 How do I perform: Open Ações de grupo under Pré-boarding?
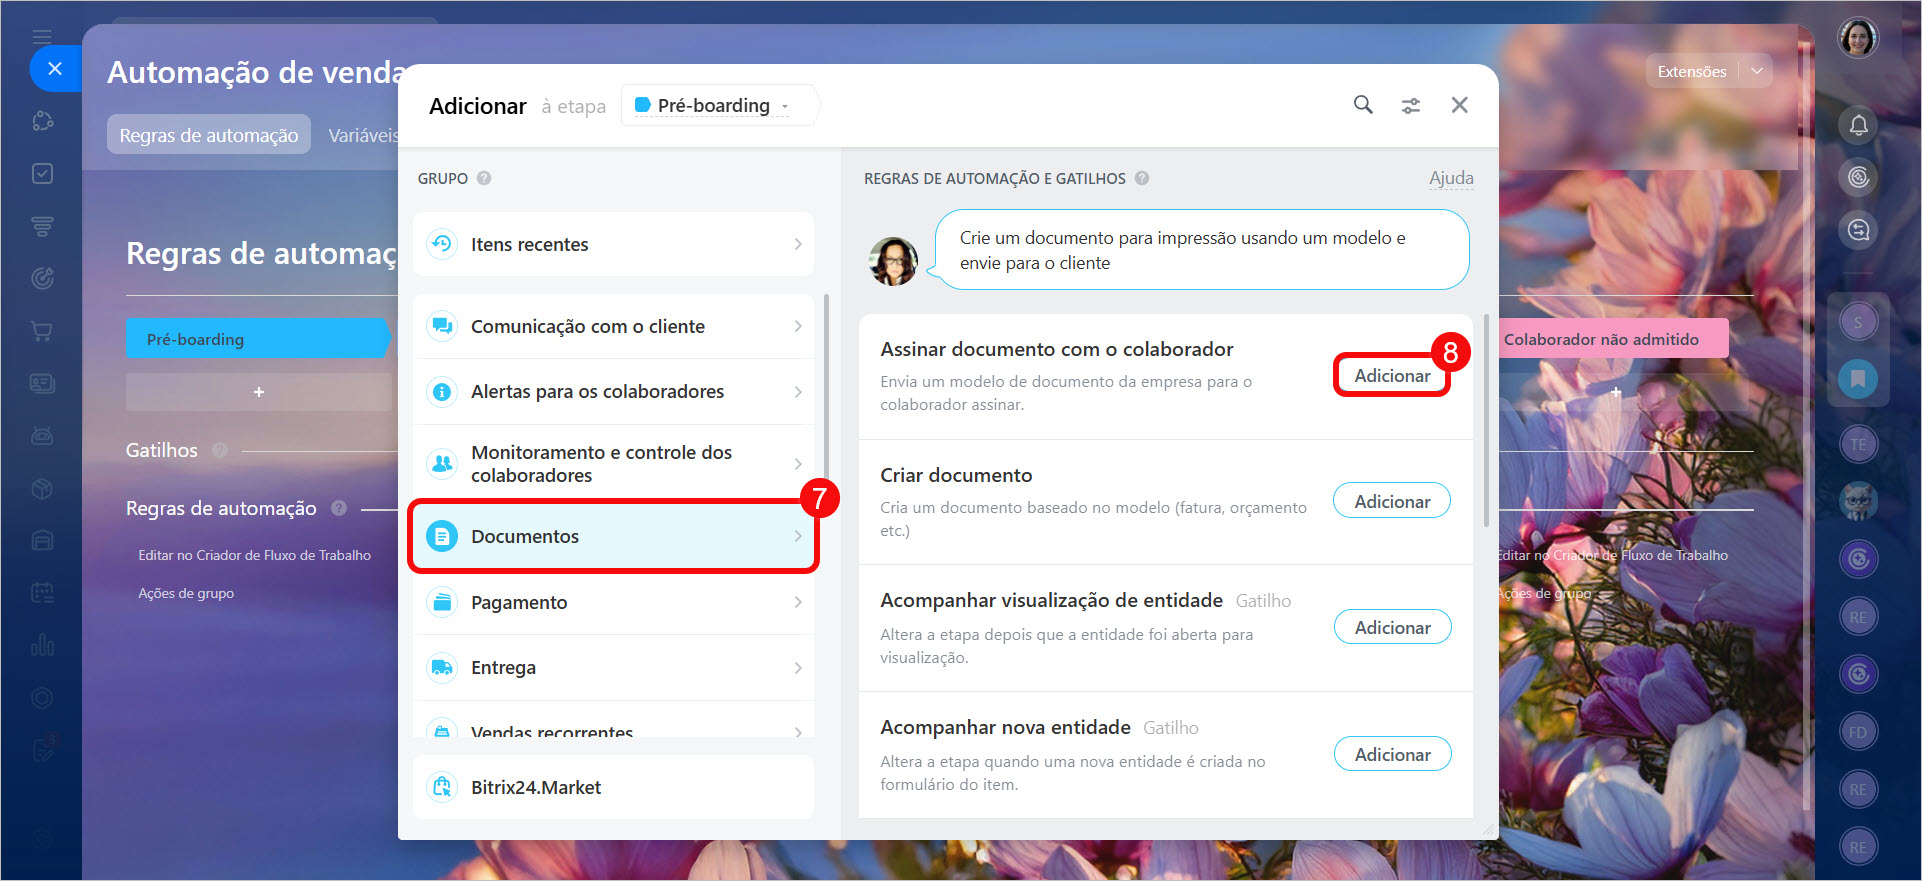(x=186, y=593)
